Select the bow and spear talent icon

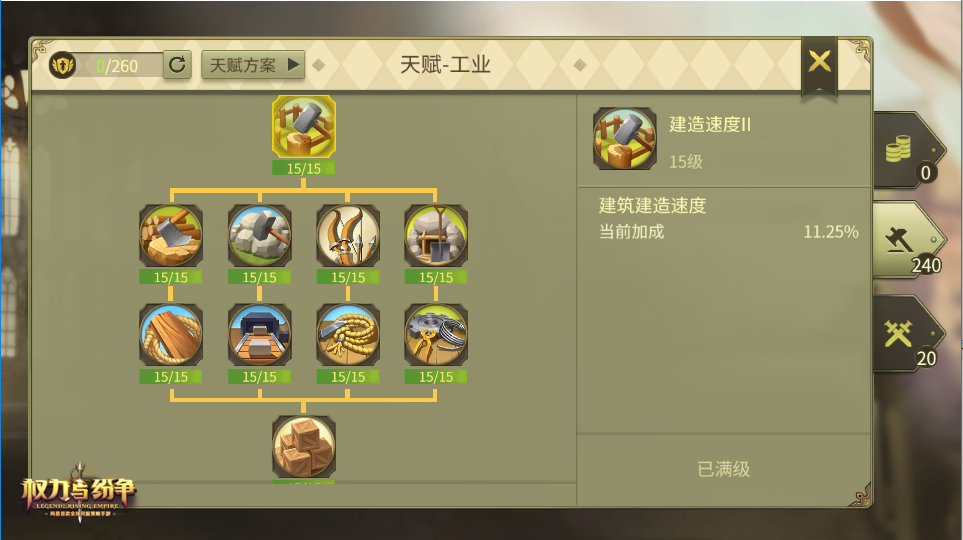348,236
